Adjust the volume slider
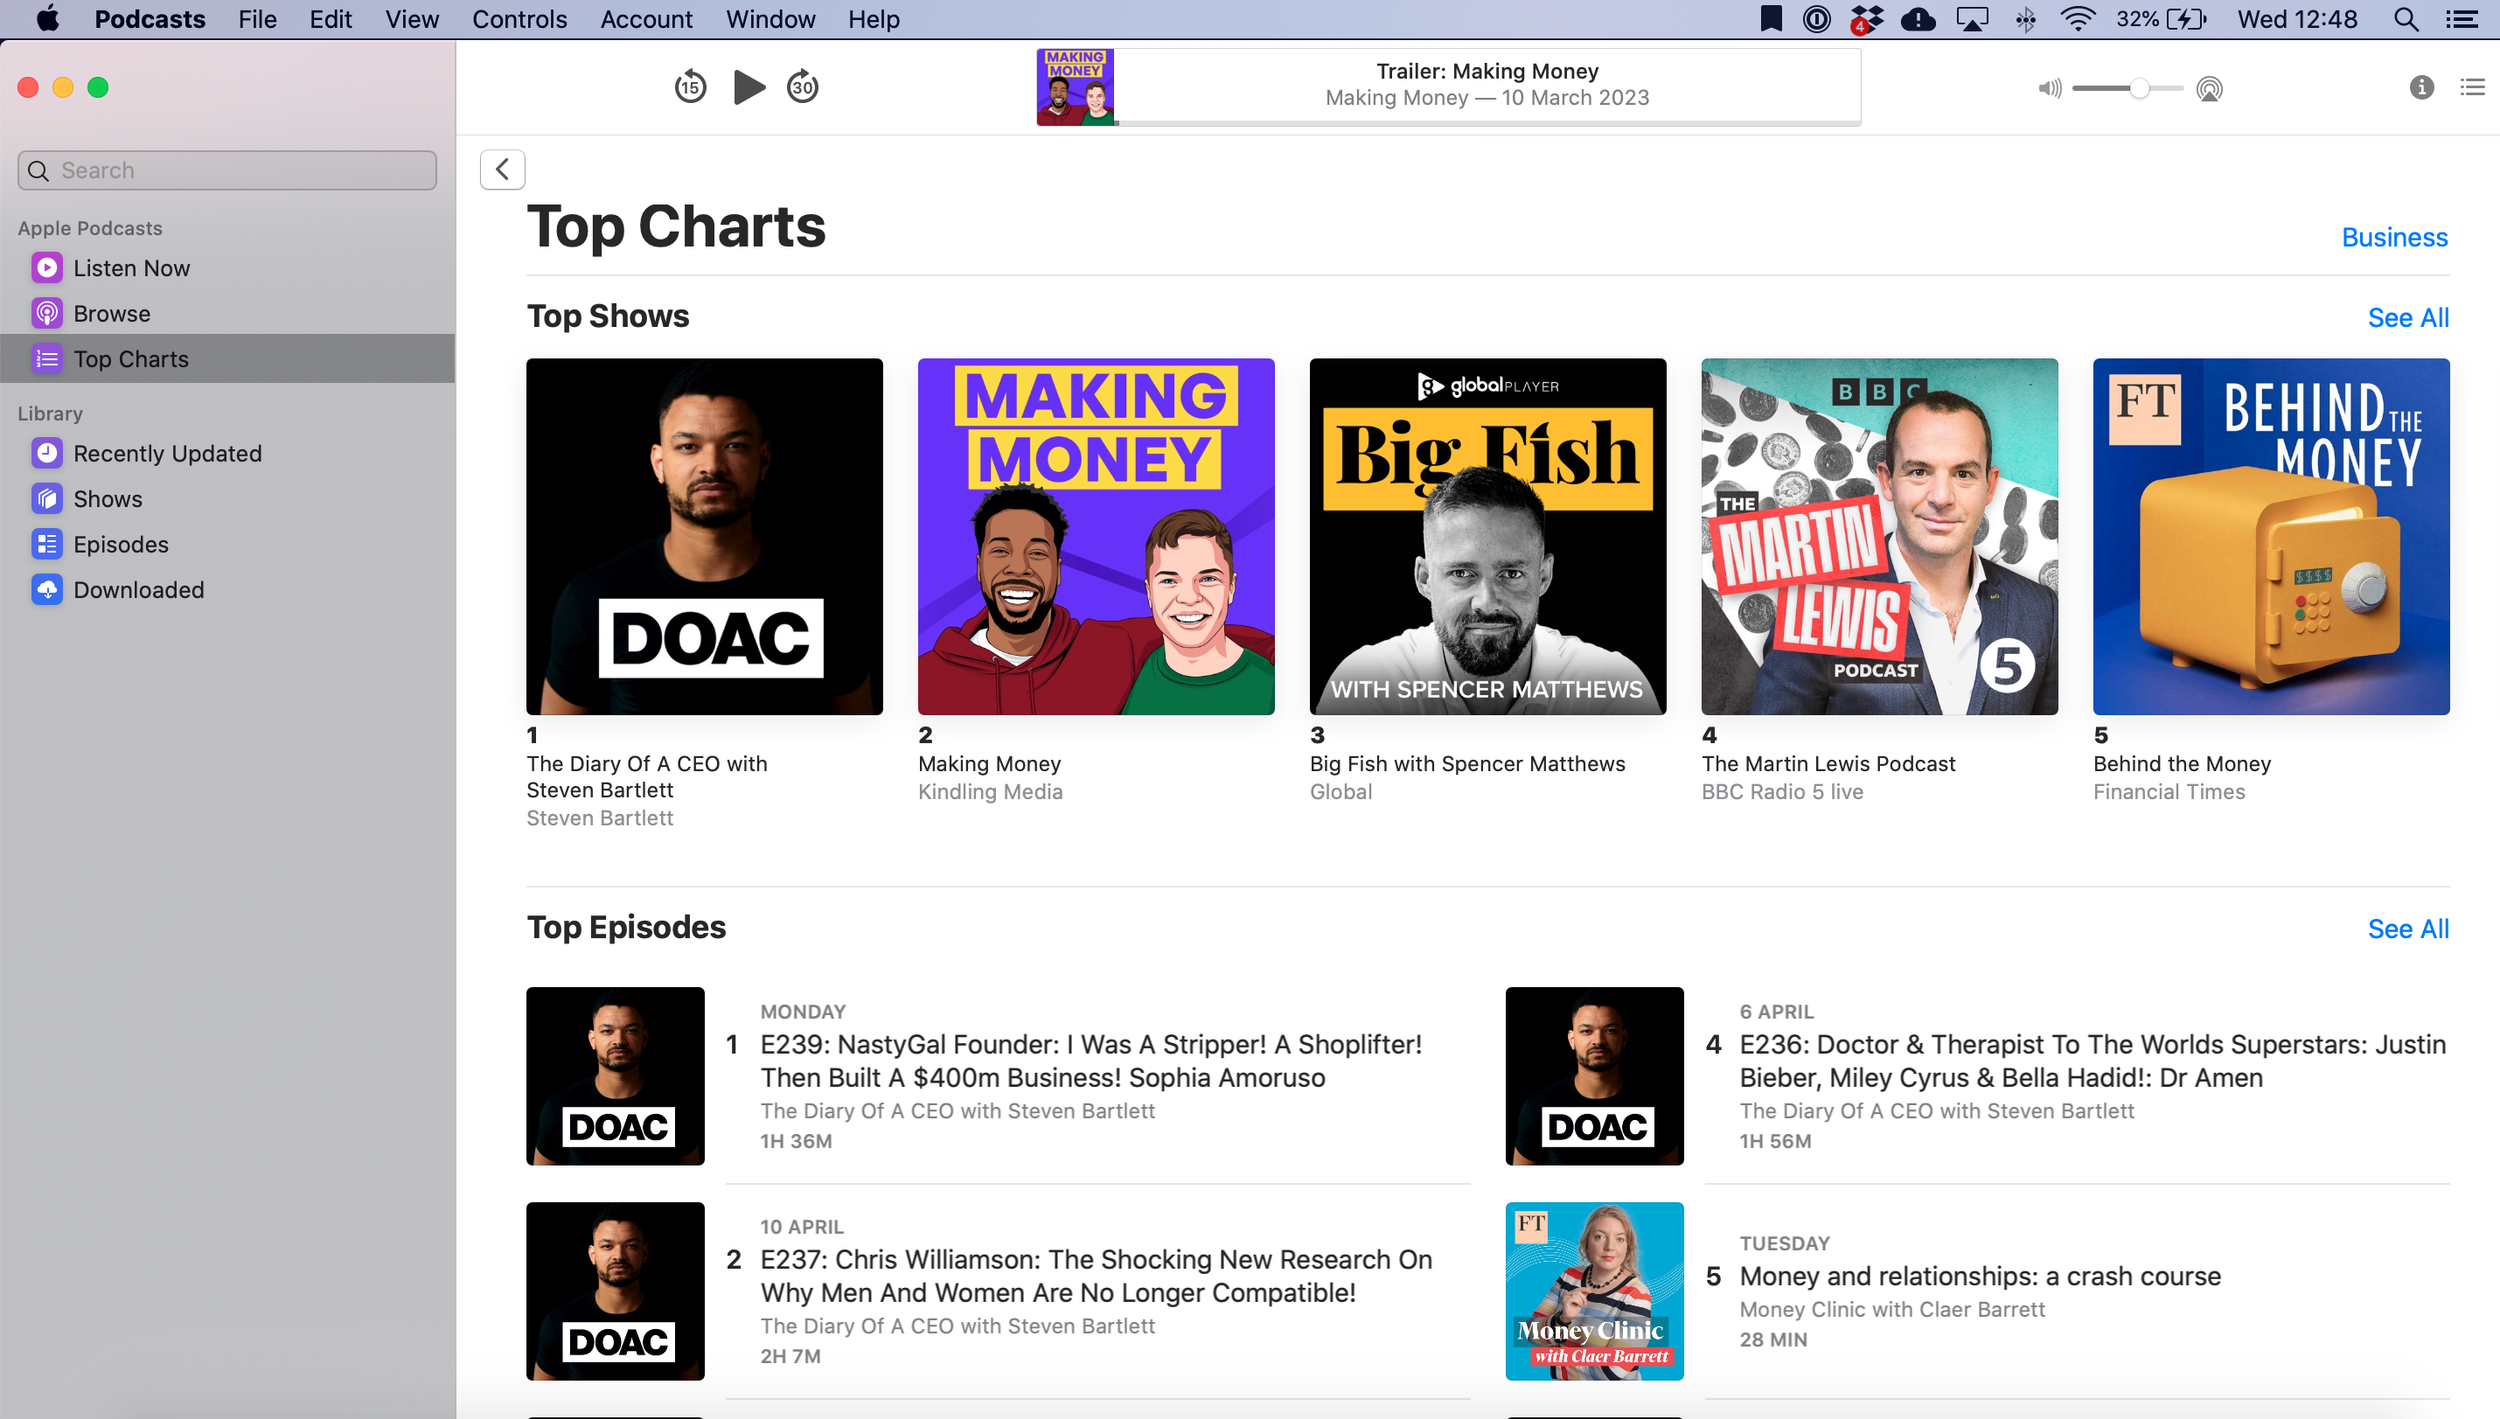Viewport: 2500px width, 1419px height. coord(2138,89)
